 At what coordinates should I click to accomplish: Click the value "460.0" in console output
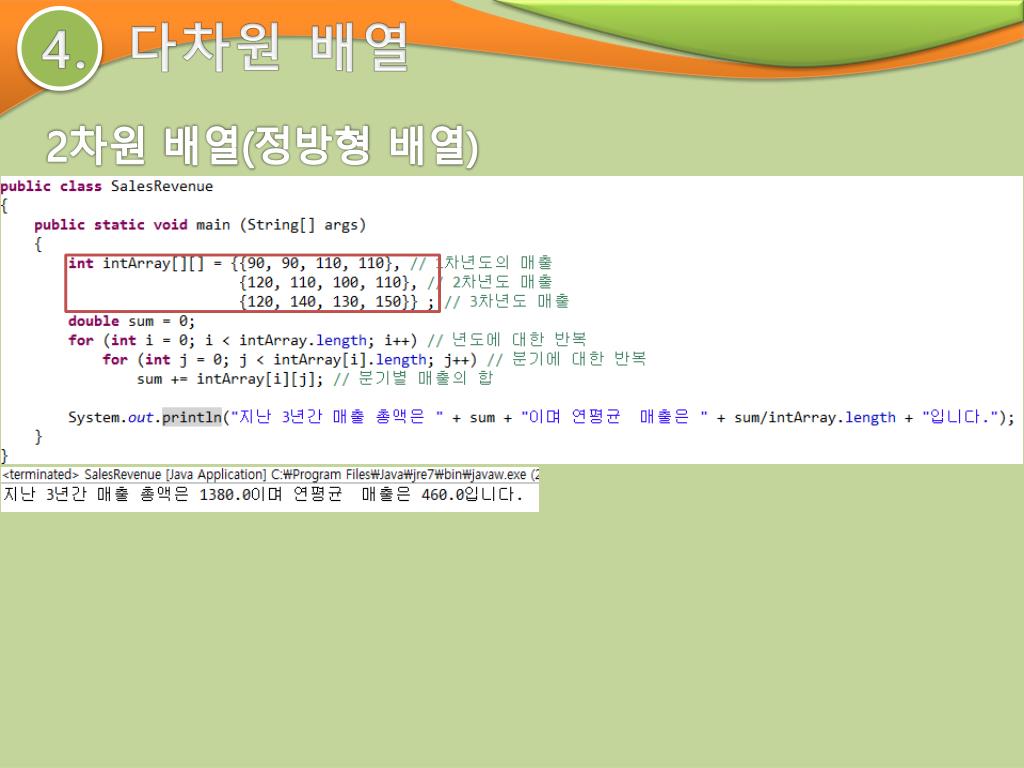point(443,495)
